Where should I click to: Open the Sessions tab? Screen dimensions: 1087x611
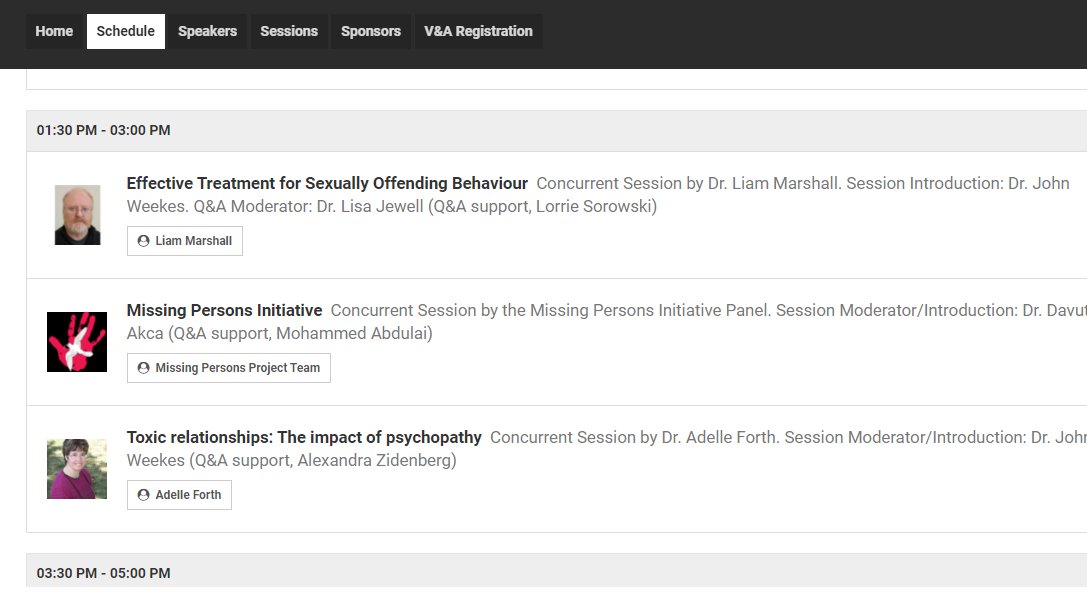tap(289, 31)
